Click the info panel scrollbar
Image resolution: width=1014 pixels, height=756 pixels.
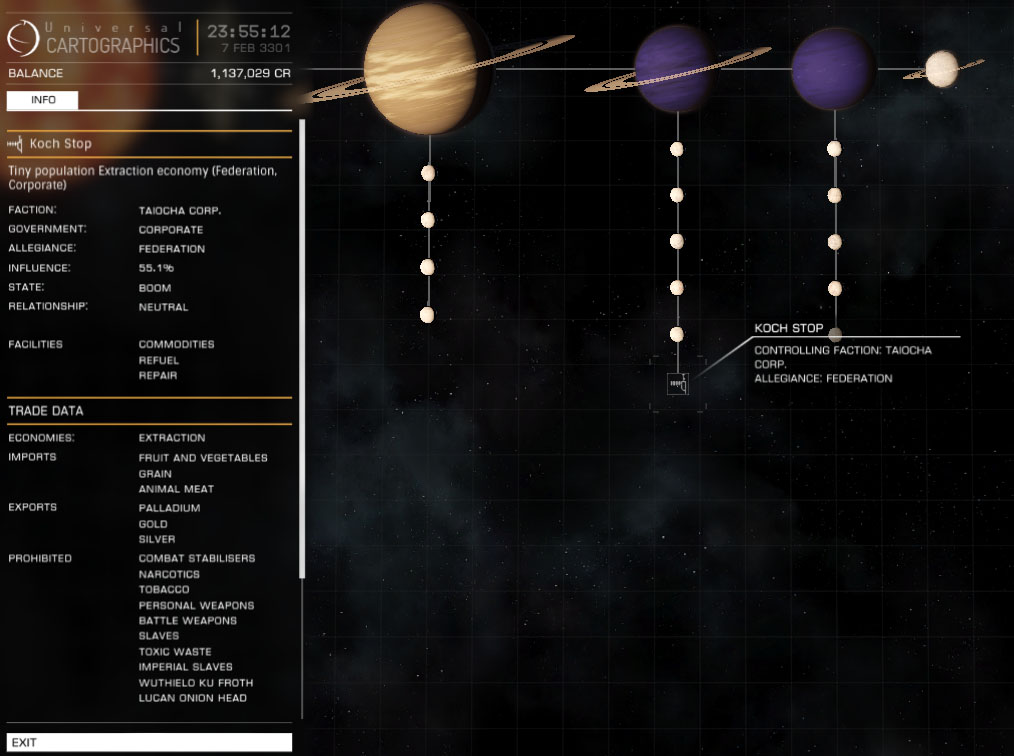[302, 349]
